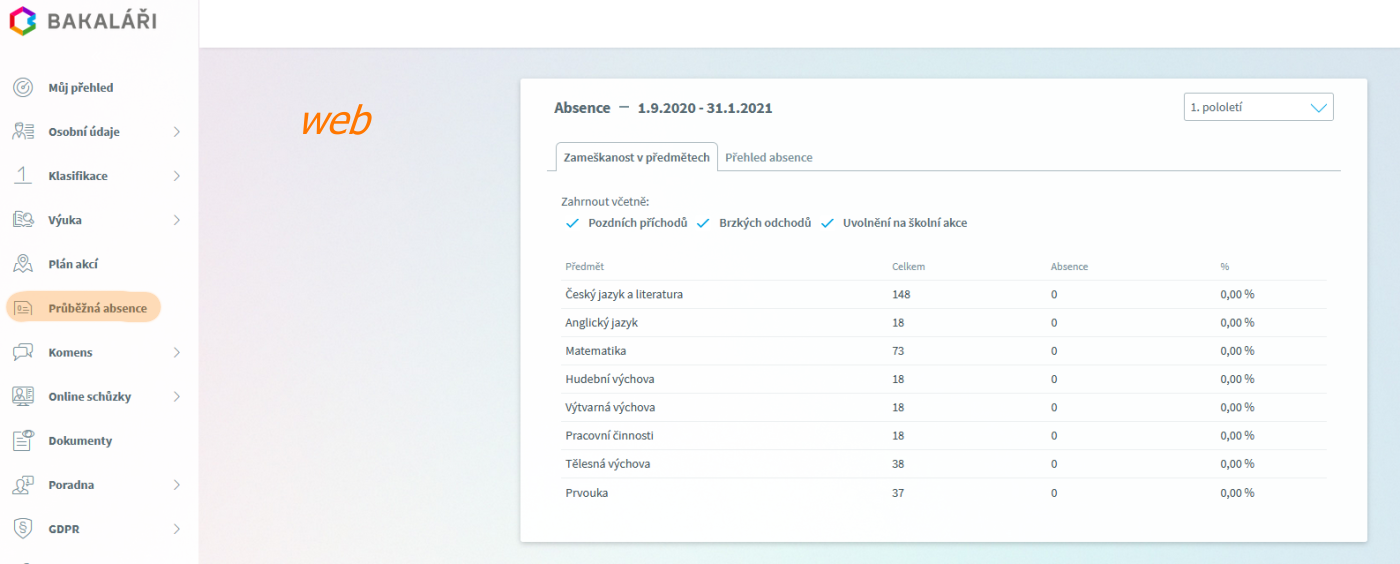
Task: Select the Výtvarná výchova row
Action: pyautogui.click(x=945, y=407)
